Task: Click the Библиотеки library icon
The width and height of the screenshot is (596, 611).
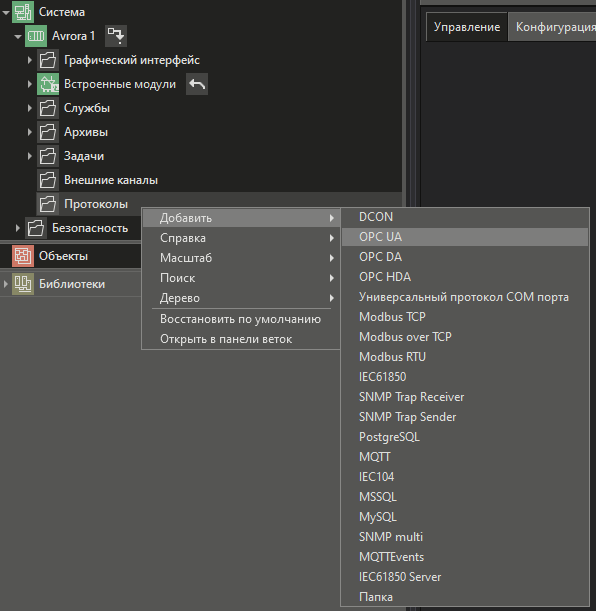Action: point(23,284)
